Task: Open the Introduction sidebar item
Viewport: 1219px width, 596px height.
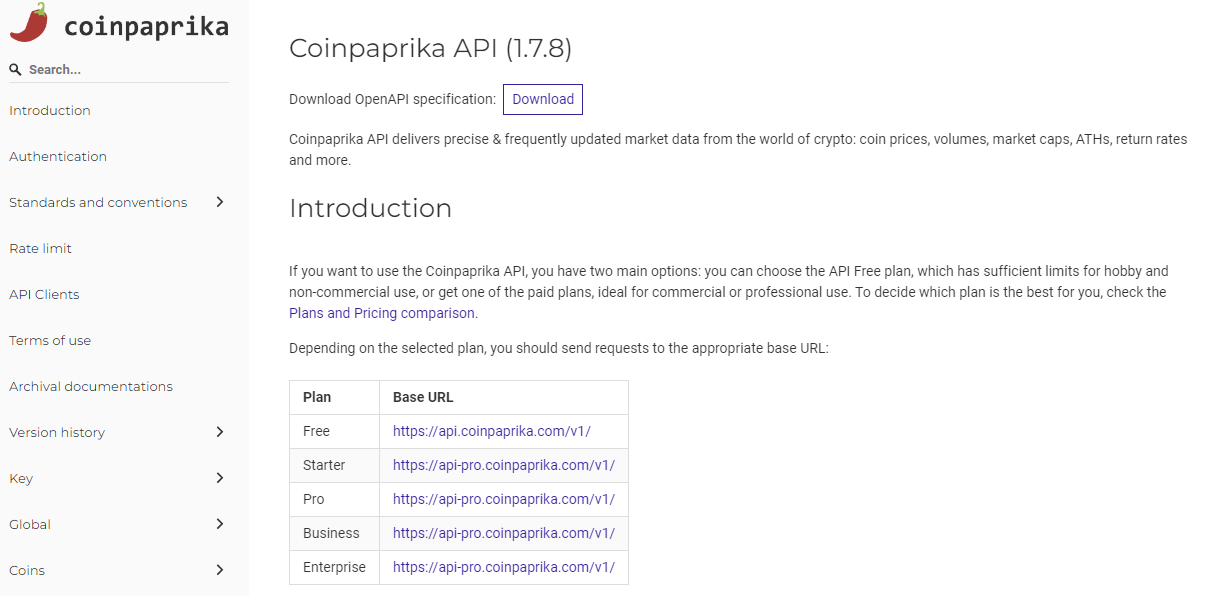Action: coord(50,111)
